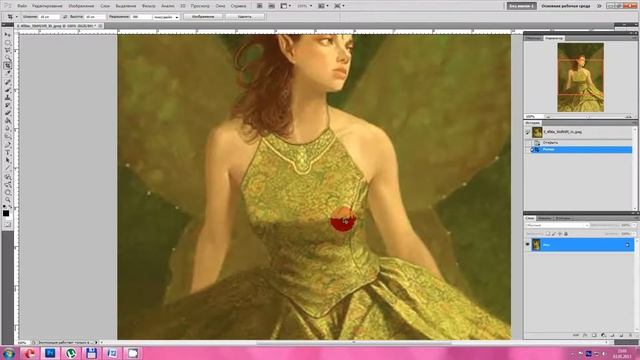Image resolution: width=640 pixels, height=360 pixels.
Task: Open the Фильтр menu
Action: pyautogui.click(x=149, y=6)
